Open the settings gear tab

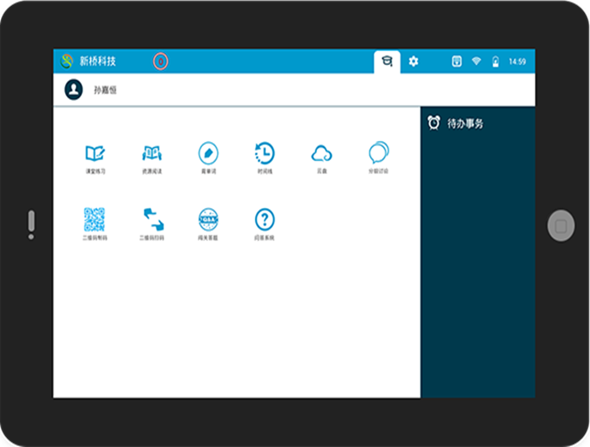413,61
